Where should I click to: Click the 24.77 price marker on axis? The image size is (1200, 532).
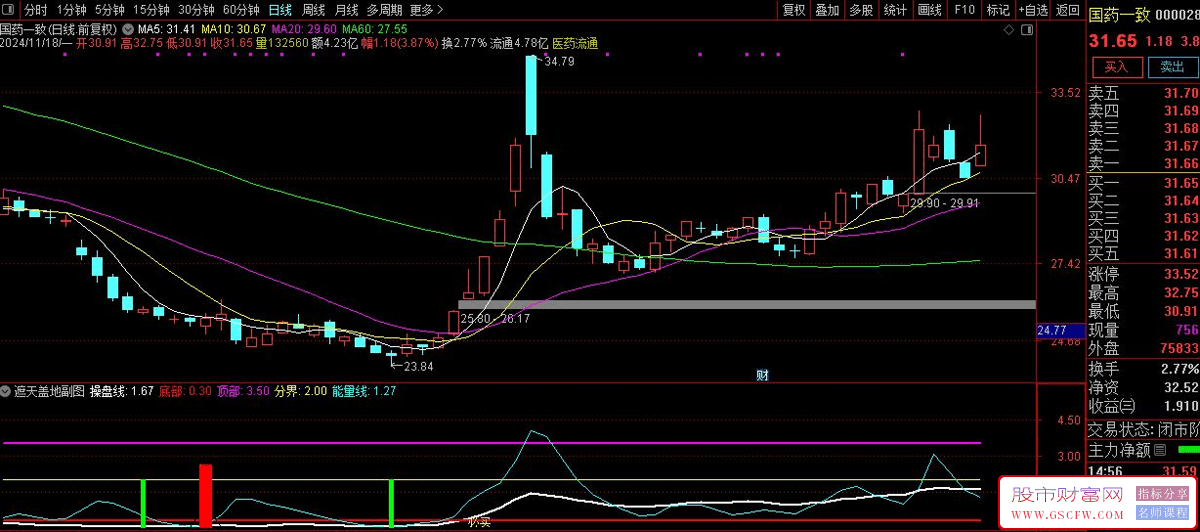(x=1052, y=330)
